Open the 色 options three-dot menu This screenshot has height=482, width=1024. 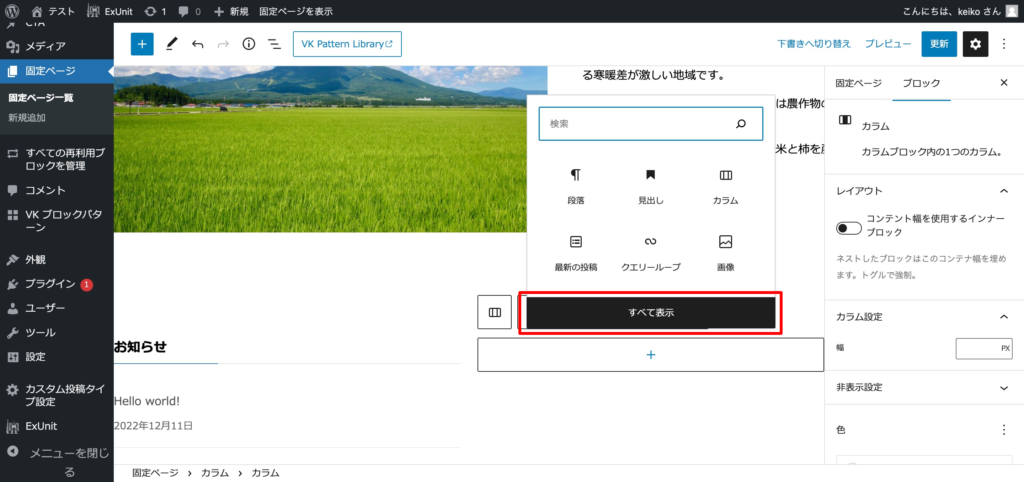click(1004, 430)
